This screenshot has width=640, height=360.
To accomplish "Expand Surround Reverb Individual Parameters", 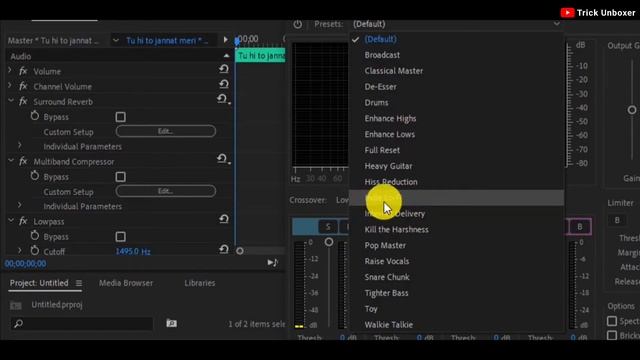I will tap(20, 145).
